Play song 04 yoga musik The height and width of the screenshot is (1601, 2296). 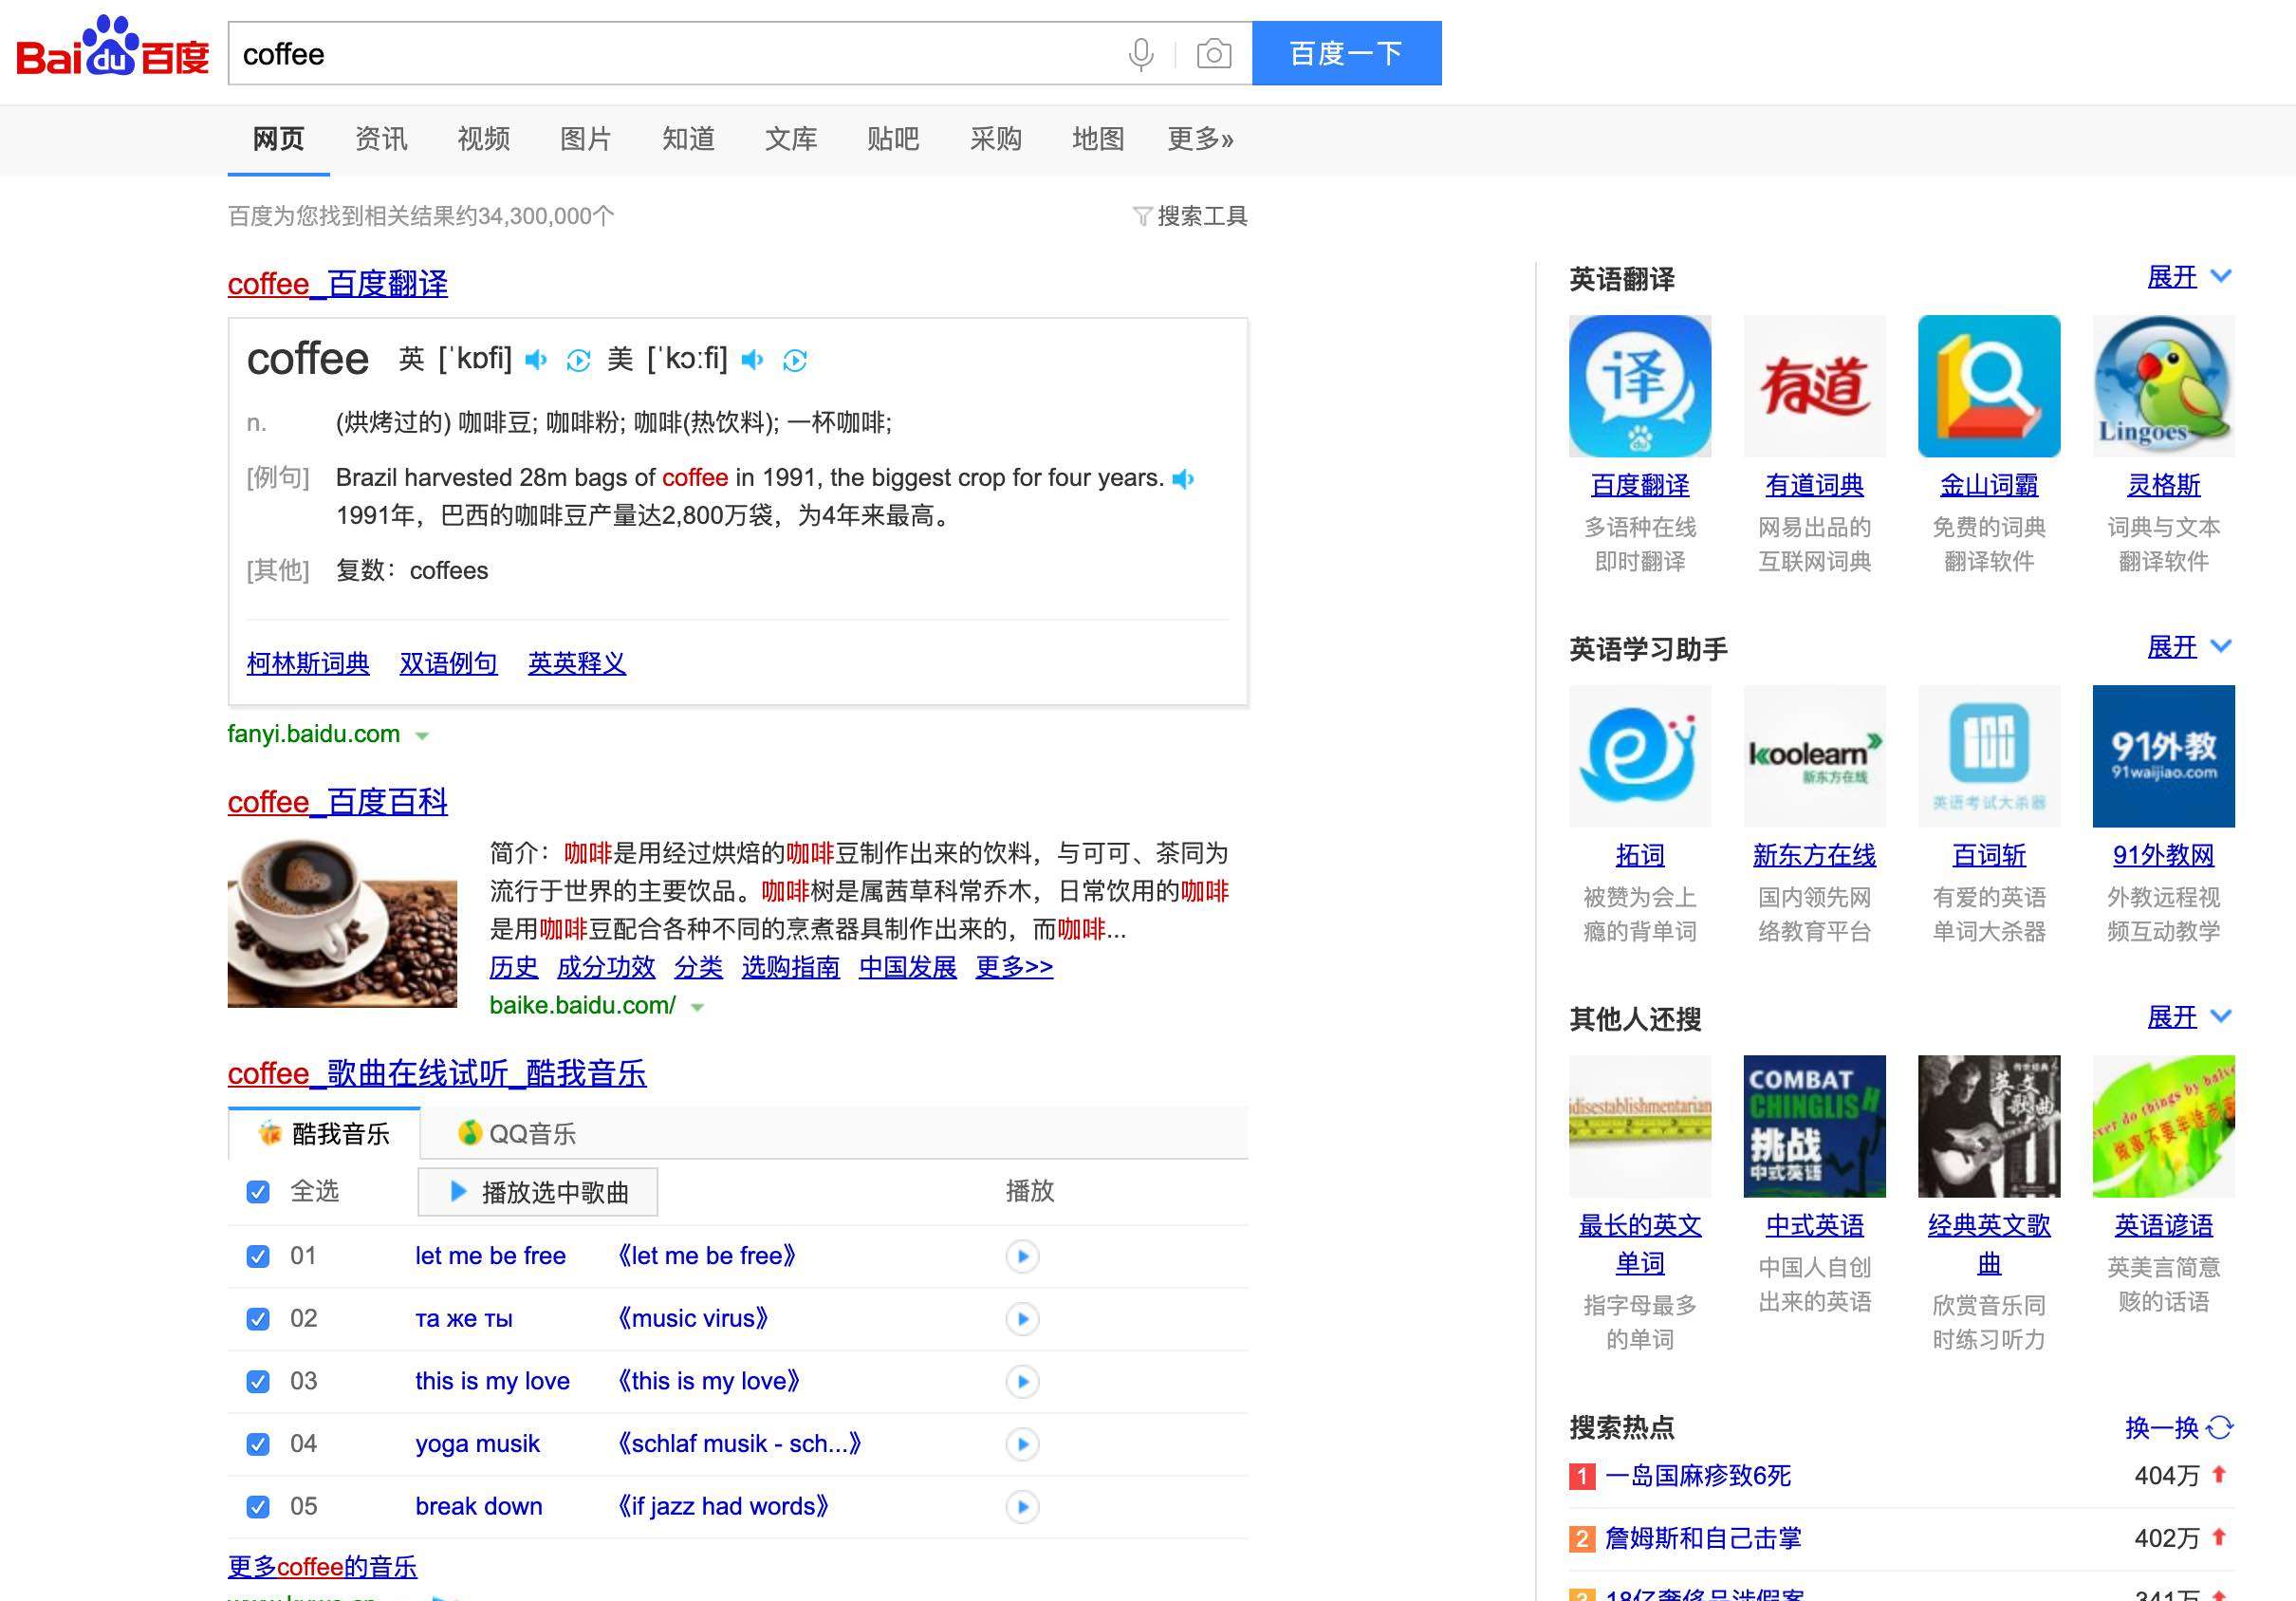tap(1022, 1444)
